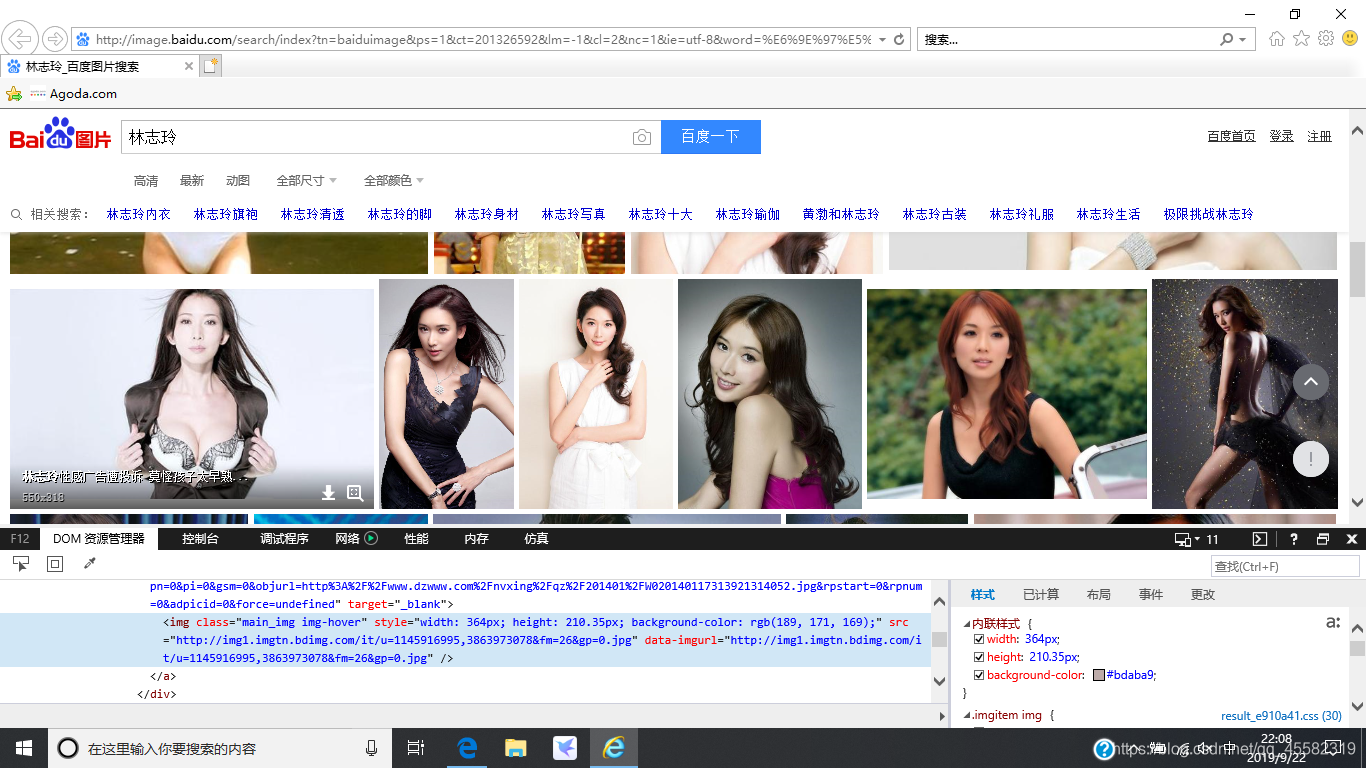Image resolution: width=1366 pixels, height=768 pixels.
Task: Switch to the 调试程序 tab
Action: click(x=285, y=539)
